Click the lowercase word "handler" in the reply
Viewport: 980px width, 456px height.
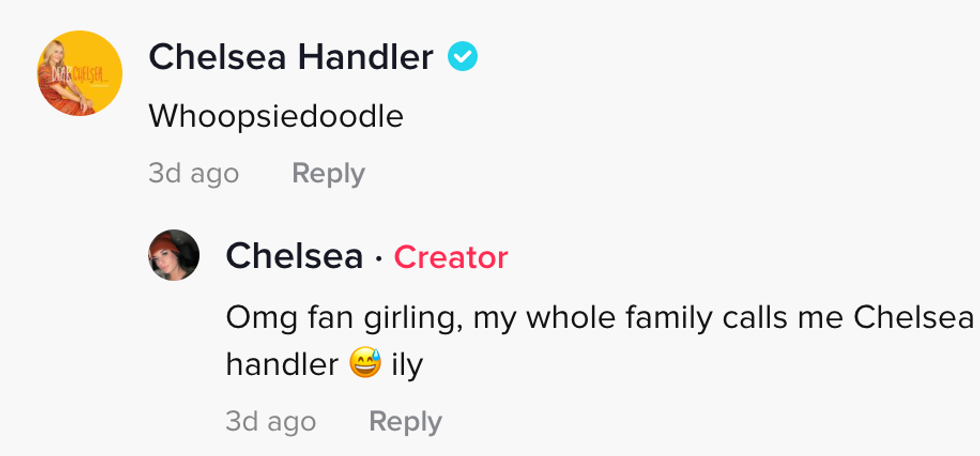point(282,365)
